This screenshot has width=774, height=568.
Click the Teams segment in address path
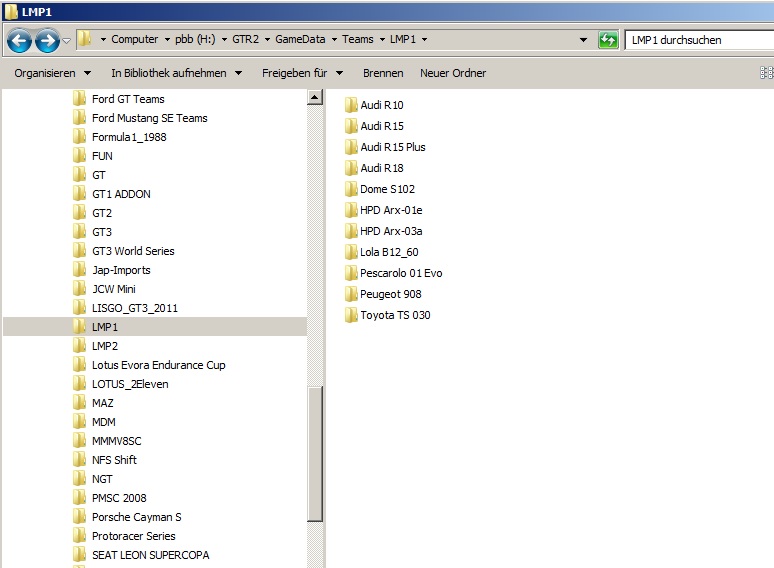[357, 39]
